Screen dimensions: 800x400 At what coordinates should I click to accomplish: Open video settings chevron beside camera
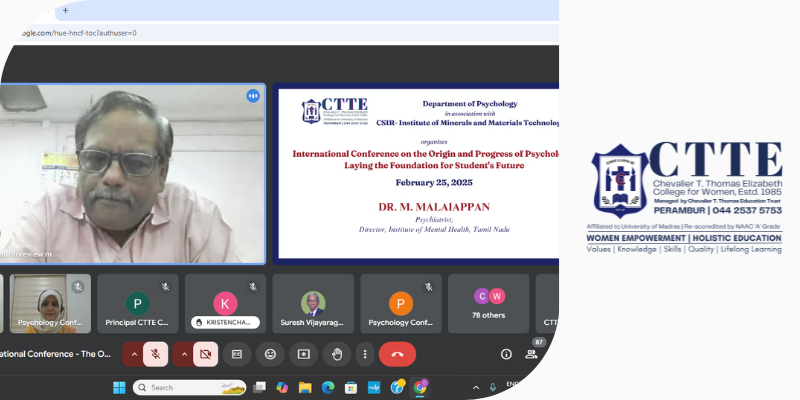(x=184, y=354)
